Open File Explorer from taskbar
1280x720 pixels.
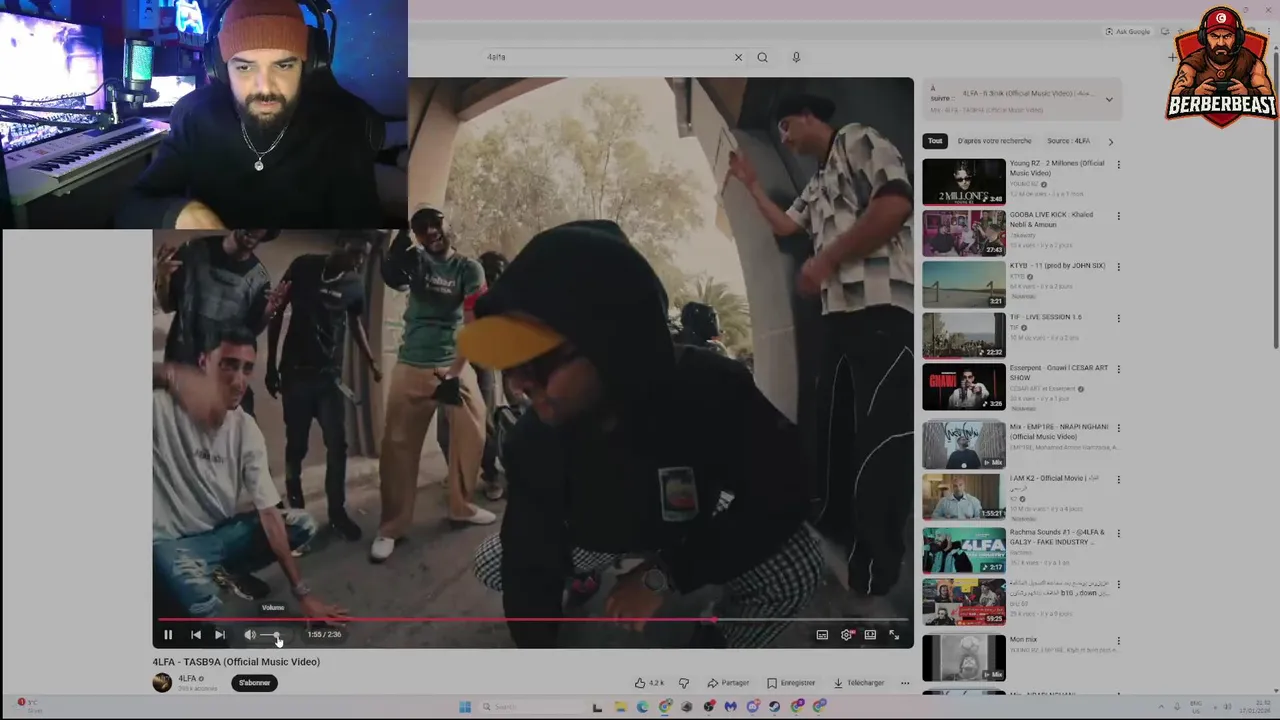[x=620, y=707]
